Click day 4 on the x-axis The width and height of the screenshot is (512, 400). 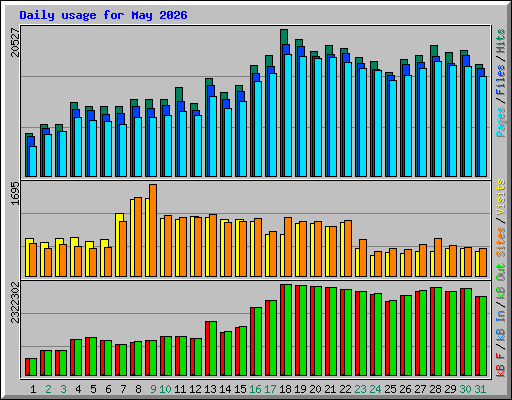click(78, 389)
